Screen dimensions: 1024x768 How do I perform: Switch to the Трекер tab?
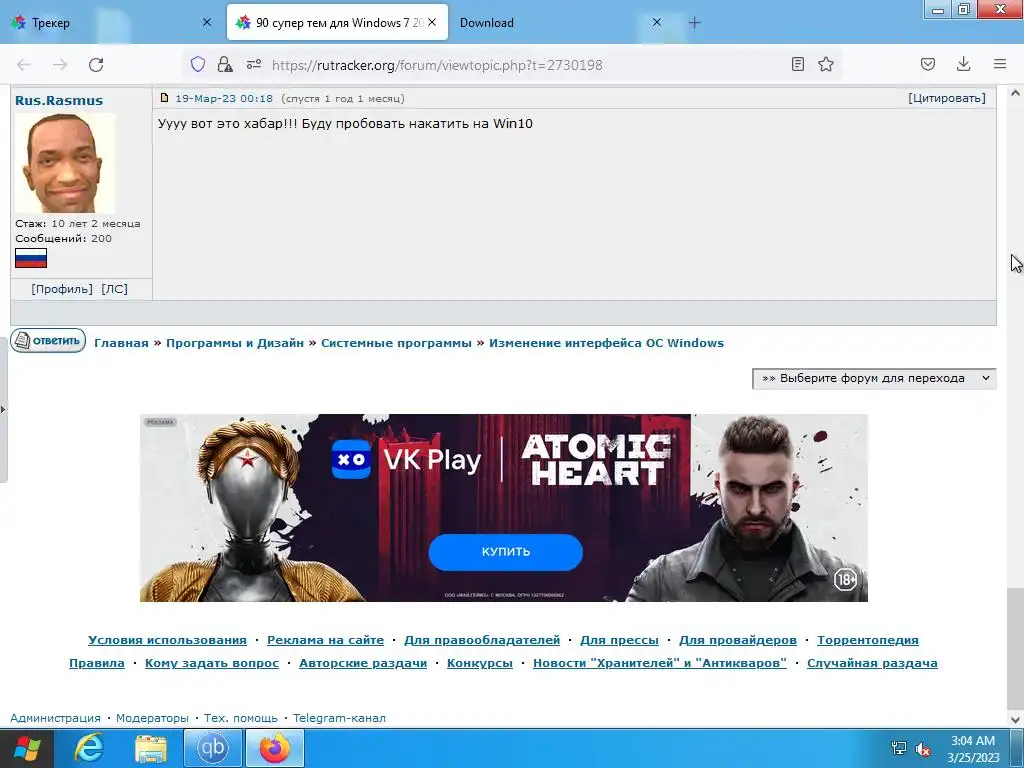tap(110, 22)
